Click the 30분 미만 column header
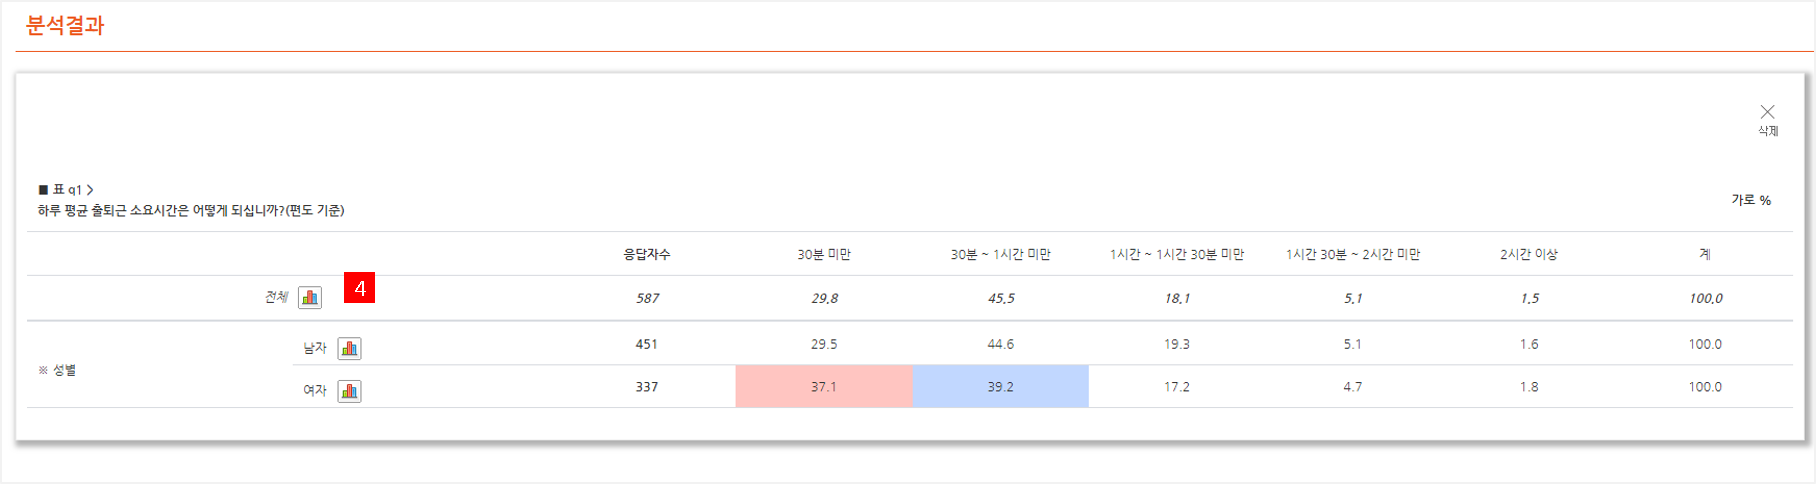Screen dimensions: 1816x484 click(x=824, y=254)
